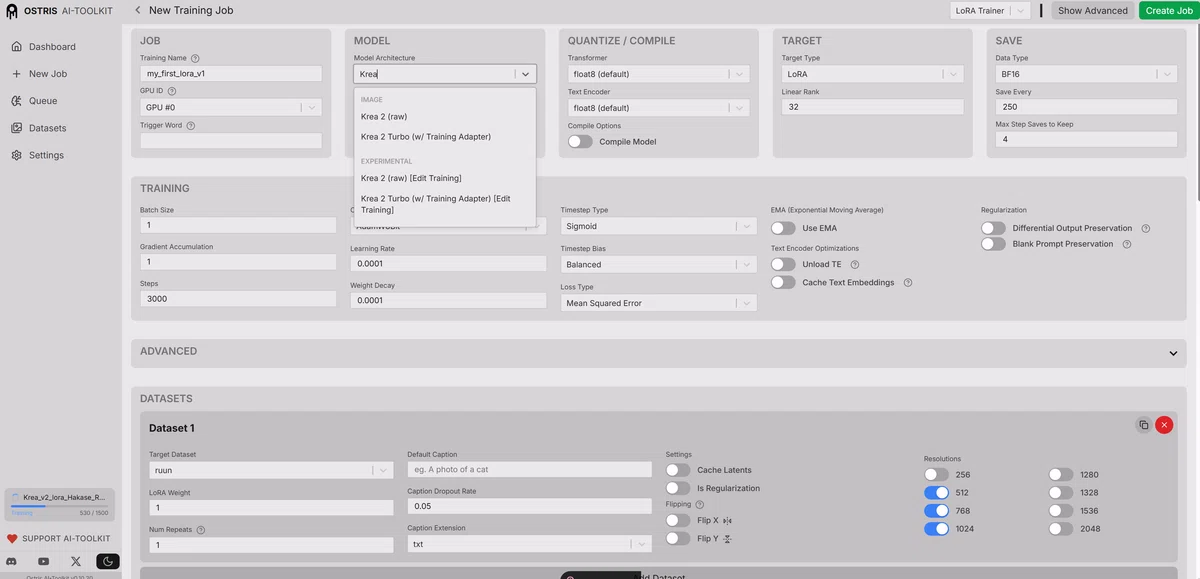Image resolution: width=1200 pixels, height=579 pixels.
Task: Choose Krea 2 Turbo [Edit Training] option
Action: tap(445, 204)
